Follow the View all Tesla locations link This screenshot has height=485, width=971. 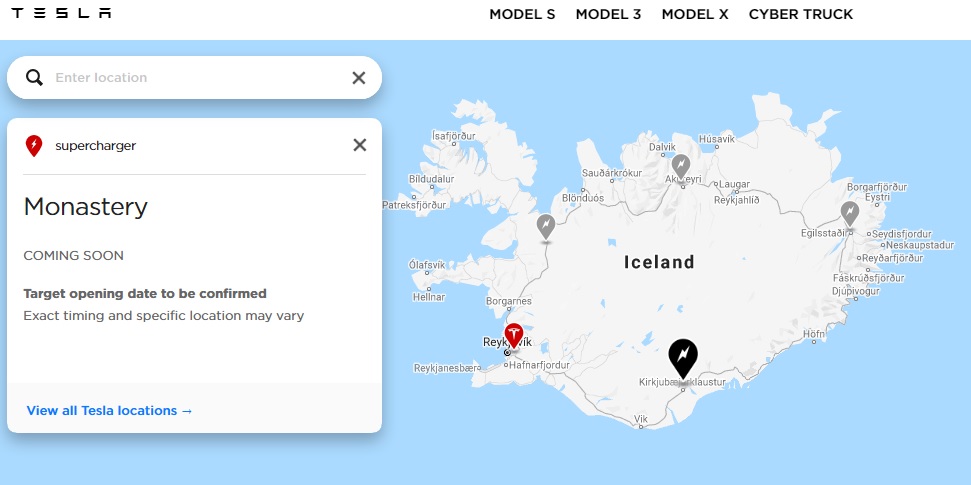pyautogui.click(x=110, y=411)
